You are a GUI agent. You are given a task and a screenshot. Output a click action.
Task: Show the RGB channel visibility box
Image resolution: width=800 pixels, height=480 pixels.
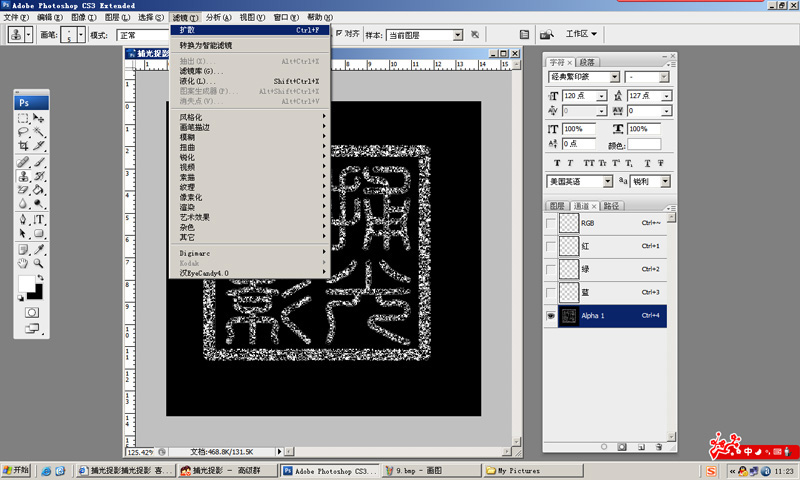551,223
